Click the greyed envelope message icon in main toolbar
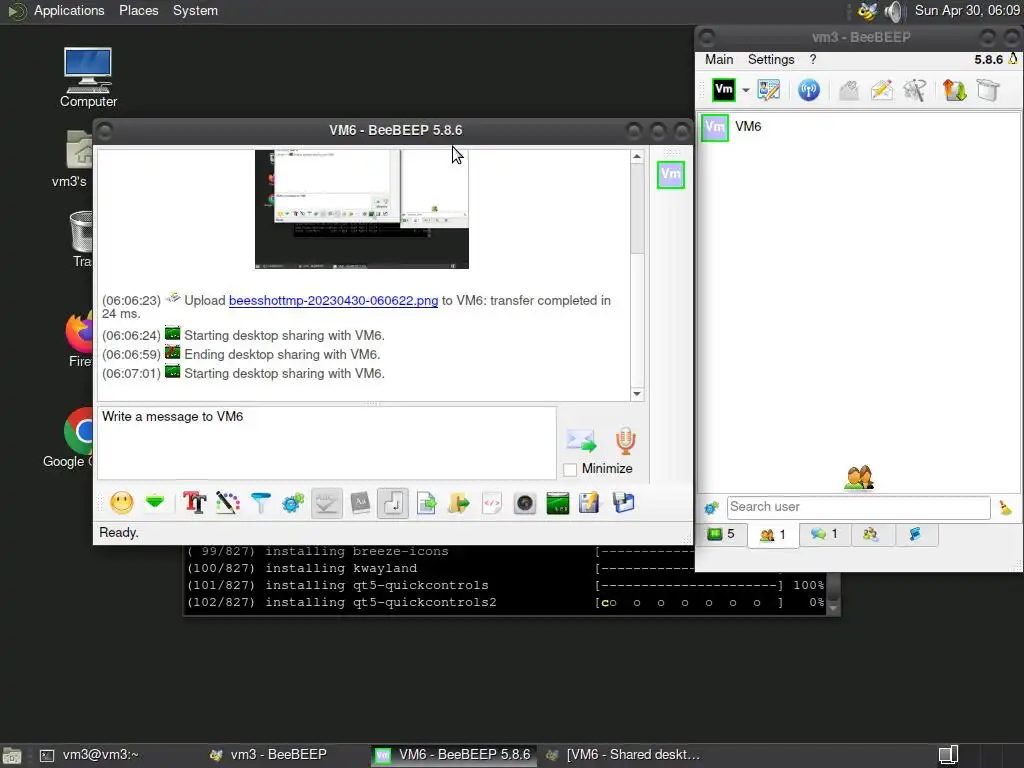 click(x=848, y=89)
